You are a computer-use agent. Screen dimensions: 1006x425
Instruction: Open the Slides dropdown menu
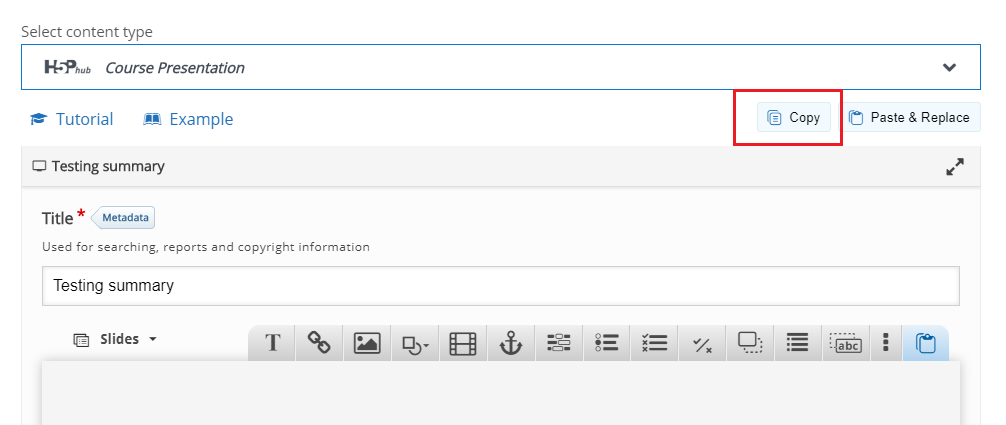[x=115, y=340]
